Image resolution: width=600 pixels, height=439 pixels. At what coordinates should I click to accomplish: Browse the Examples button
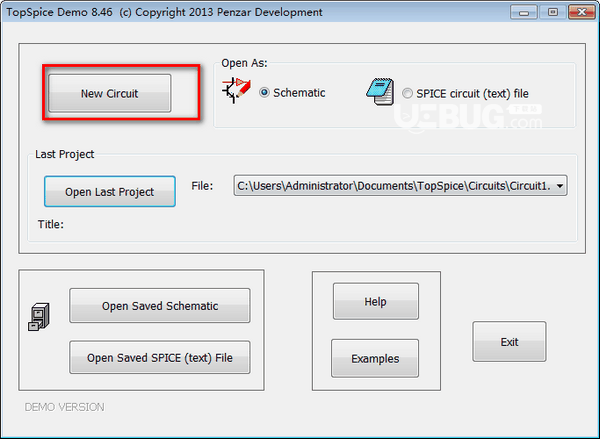tap(375, 359)
